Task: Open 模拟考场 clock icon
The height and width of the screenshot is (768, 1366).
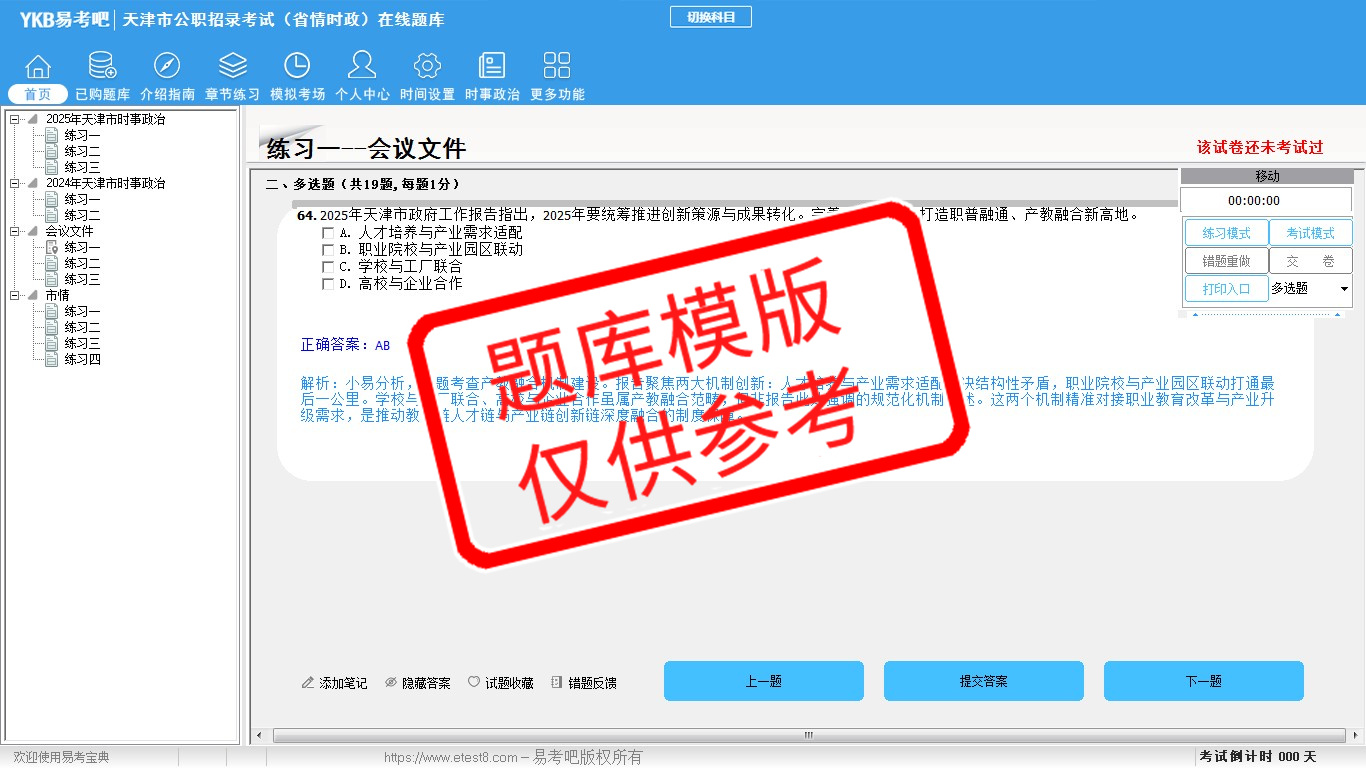Action: pos(297,67)
